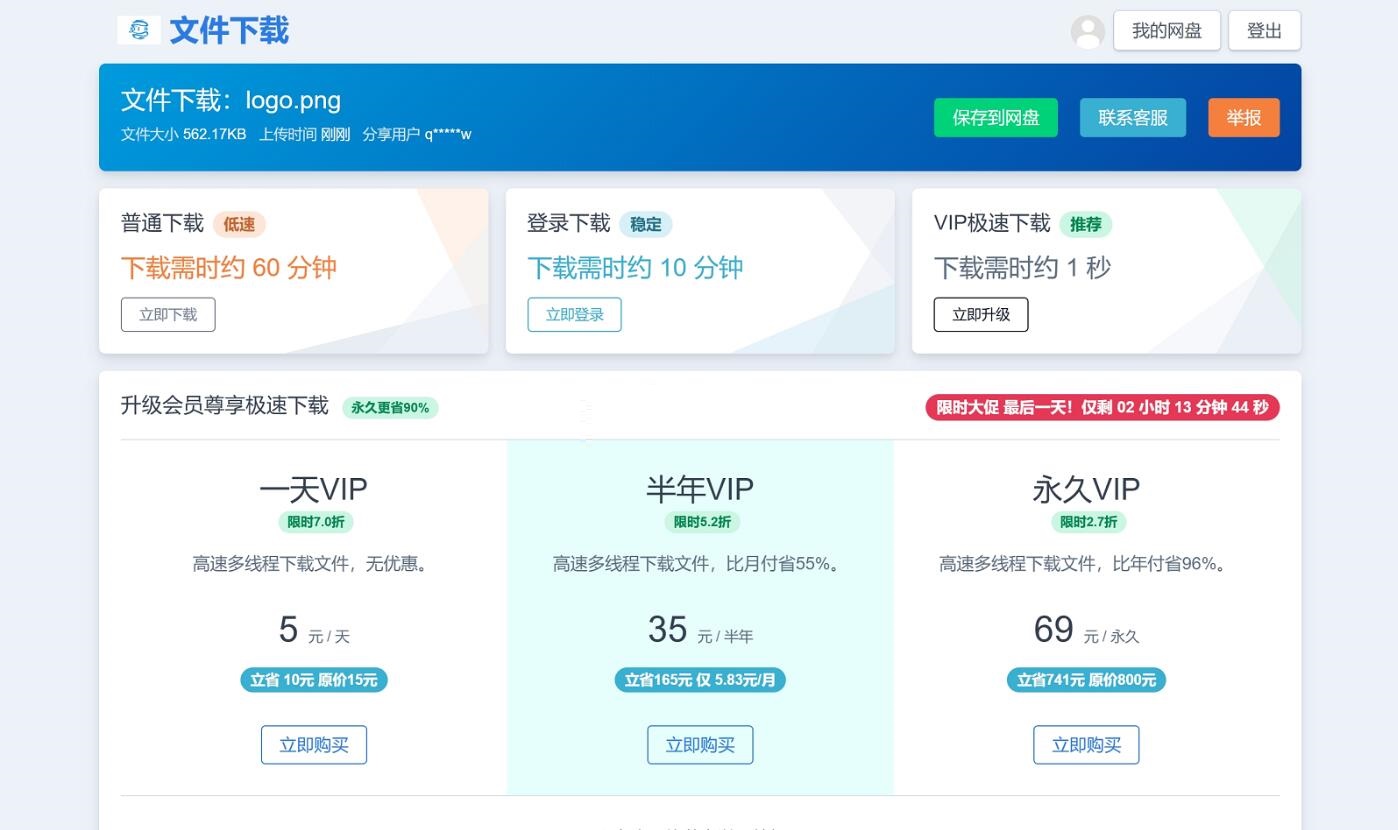
Task: Click the 推荐 badge
Action: point(1086,224)
